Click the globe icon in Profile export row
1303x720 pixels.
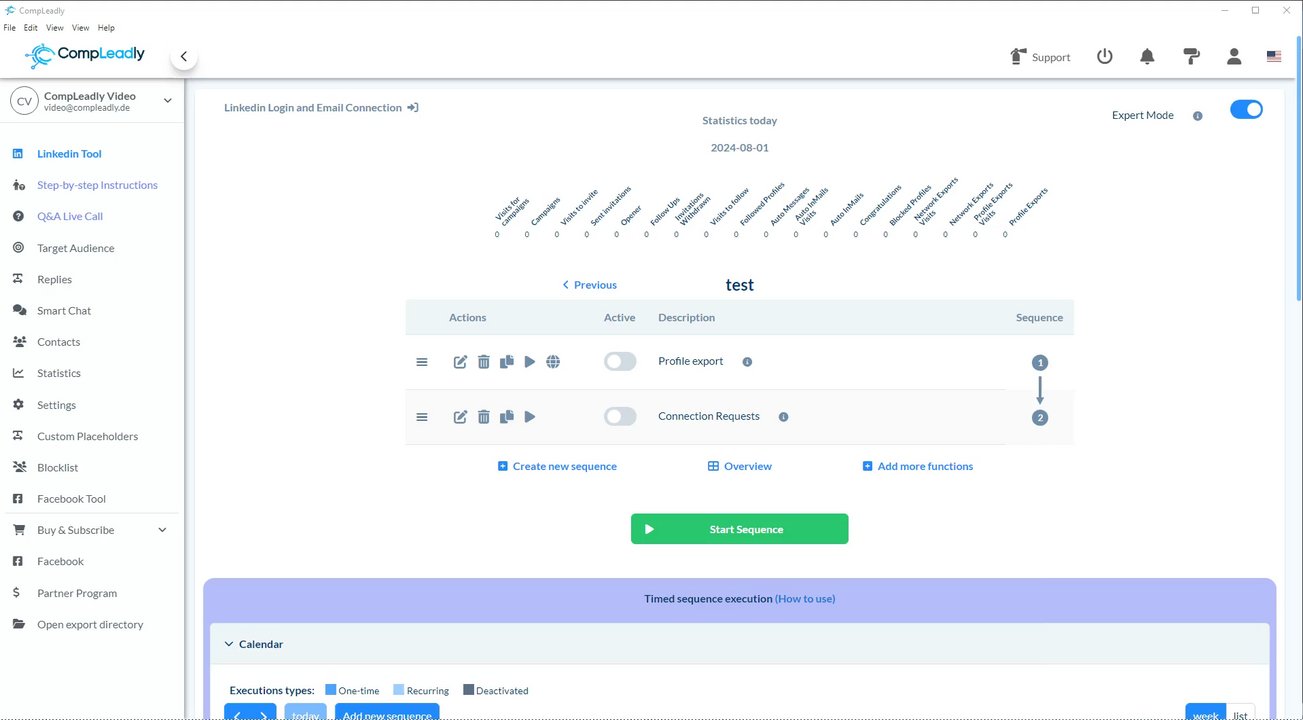[x=553, y=362]
